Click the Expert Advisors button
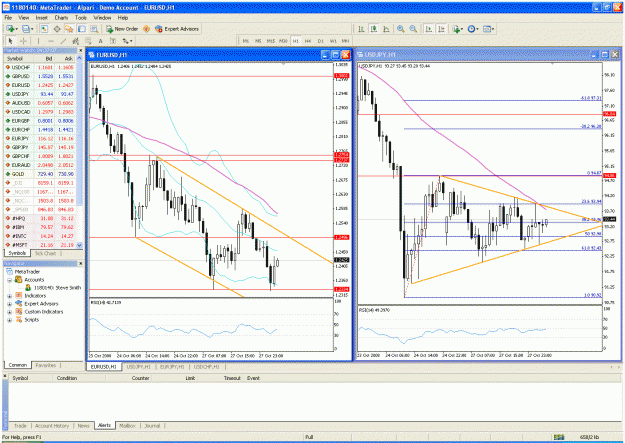 click(x=177, y=29)
